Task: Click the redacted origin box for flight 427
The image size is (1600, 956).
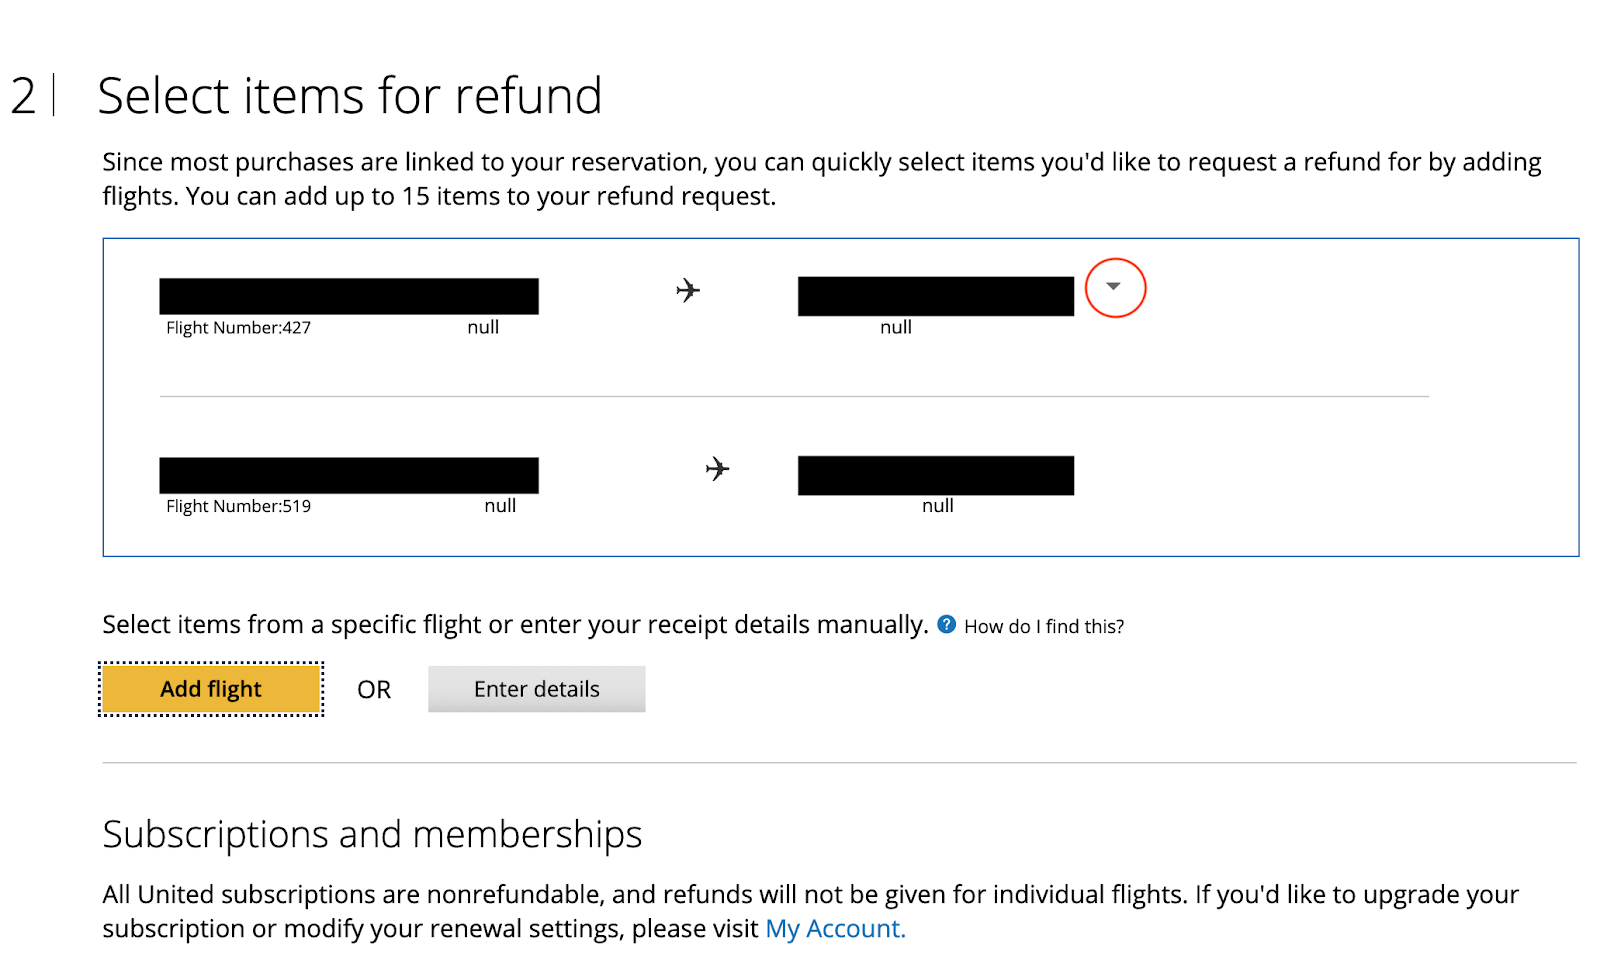Action: click(349, 296)
